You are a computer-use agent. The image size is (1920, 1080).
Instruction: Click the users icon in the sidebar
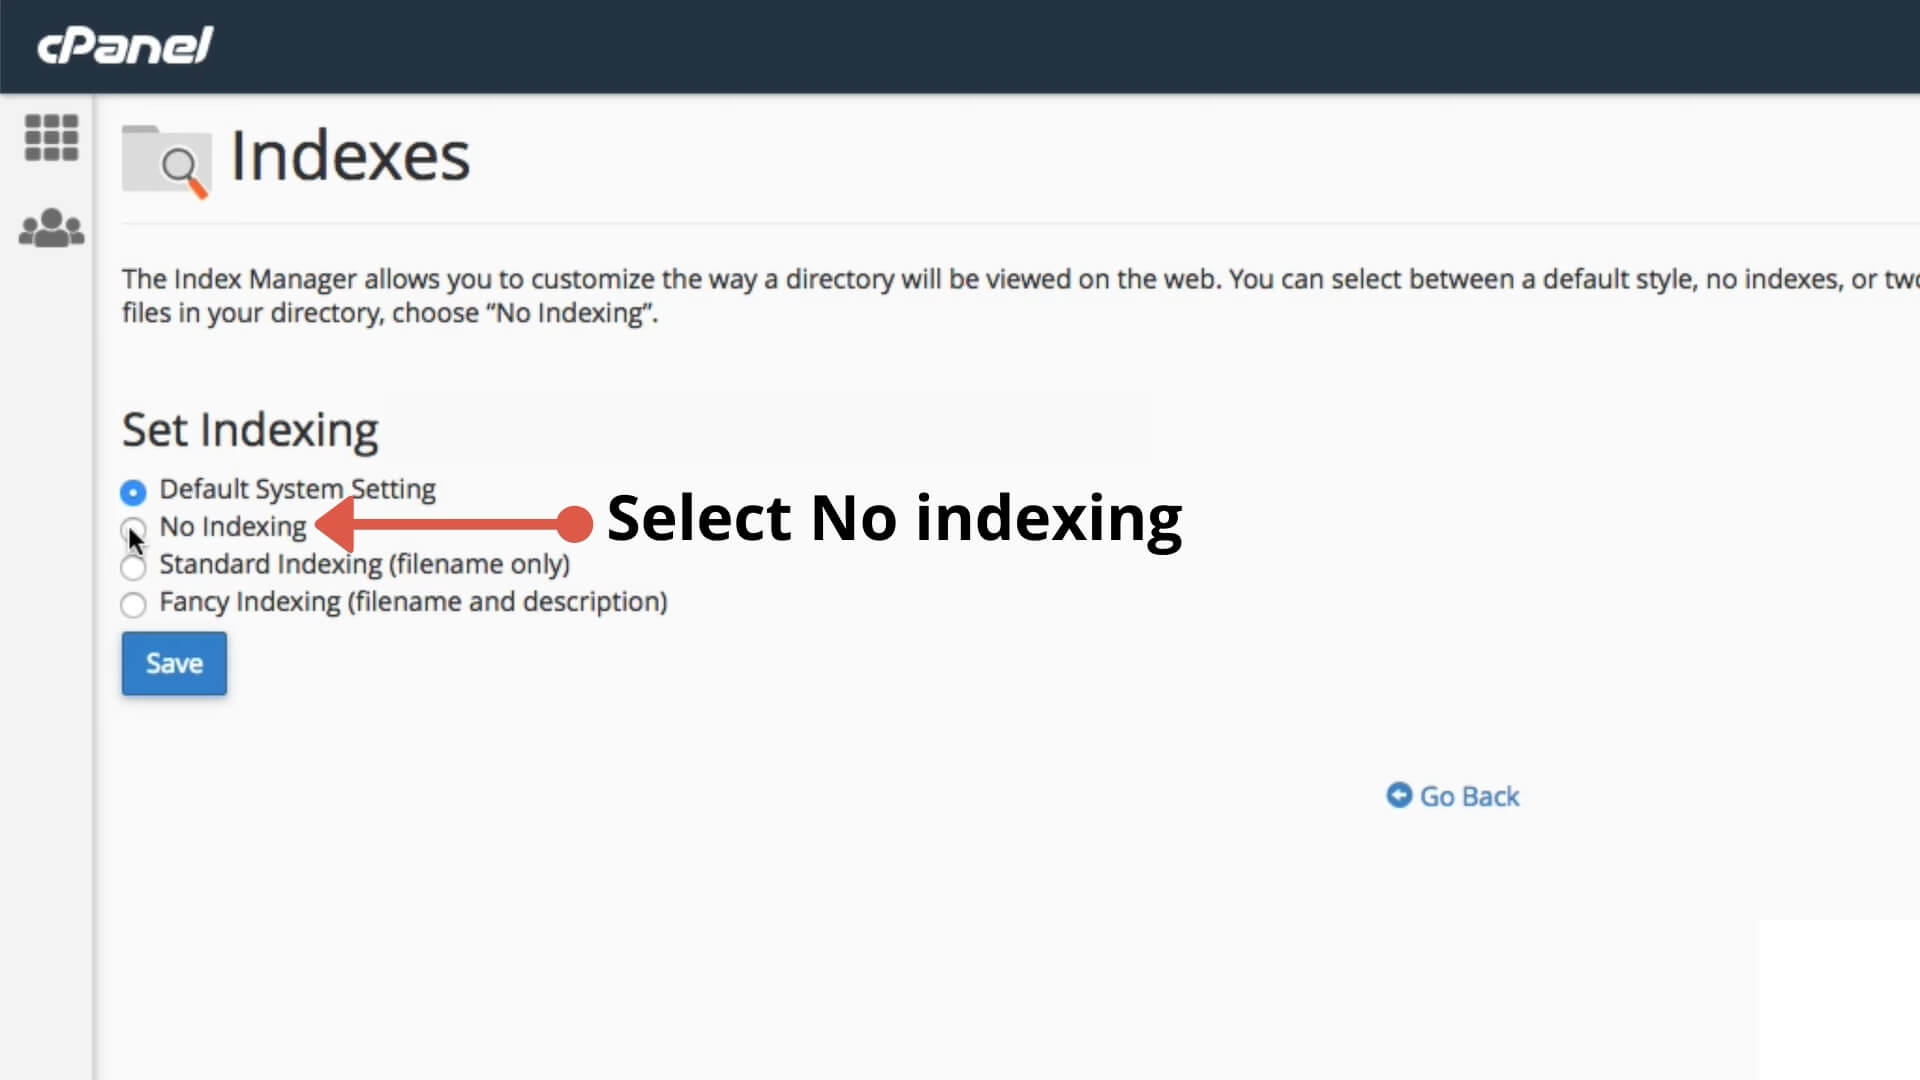click(51, 228)
